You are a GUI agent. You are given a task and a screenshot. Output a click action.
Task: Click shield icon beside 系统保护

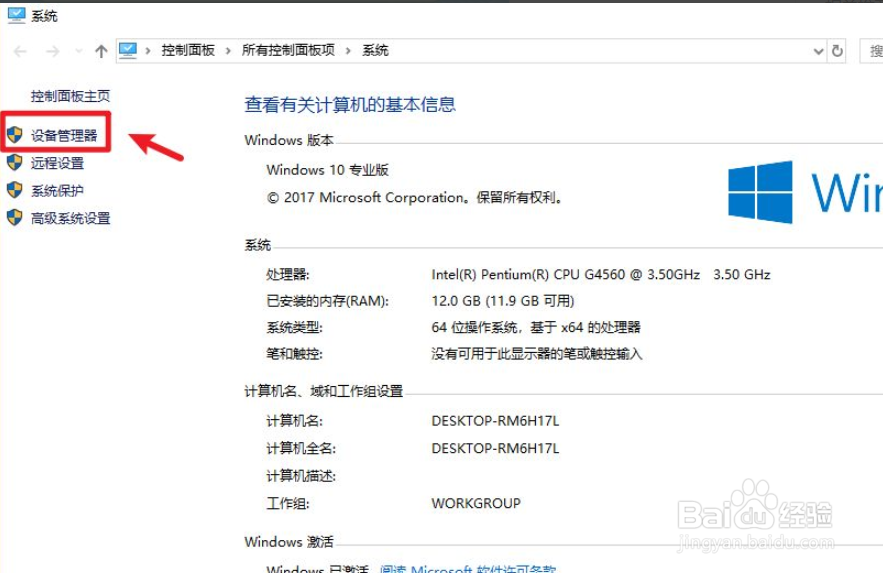click(x=15, y=190)
